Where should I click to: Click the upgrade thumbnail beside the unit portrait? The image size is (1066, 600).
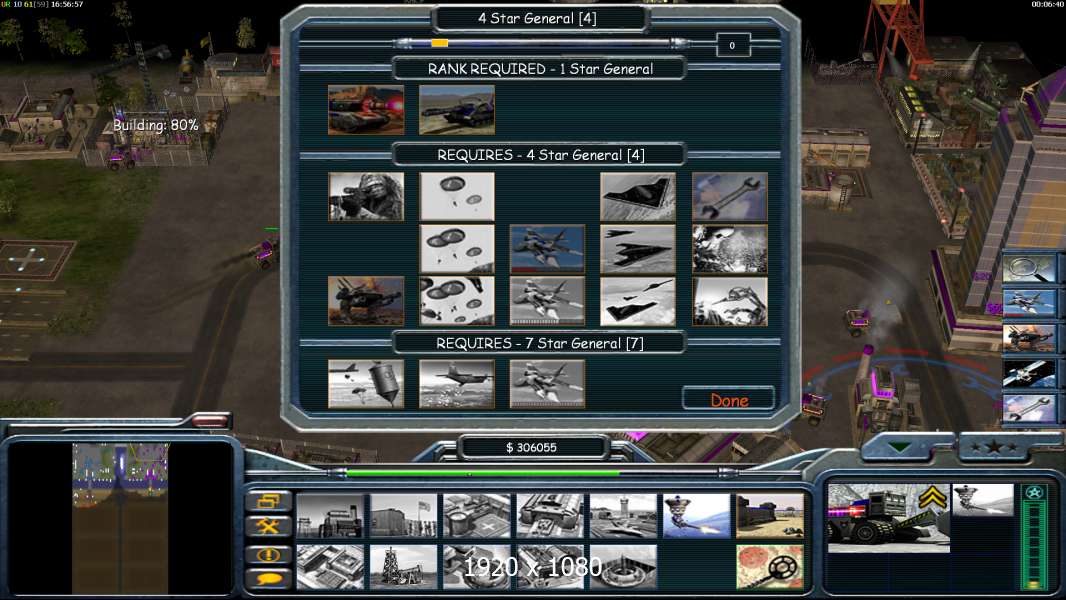click(983, 500)
